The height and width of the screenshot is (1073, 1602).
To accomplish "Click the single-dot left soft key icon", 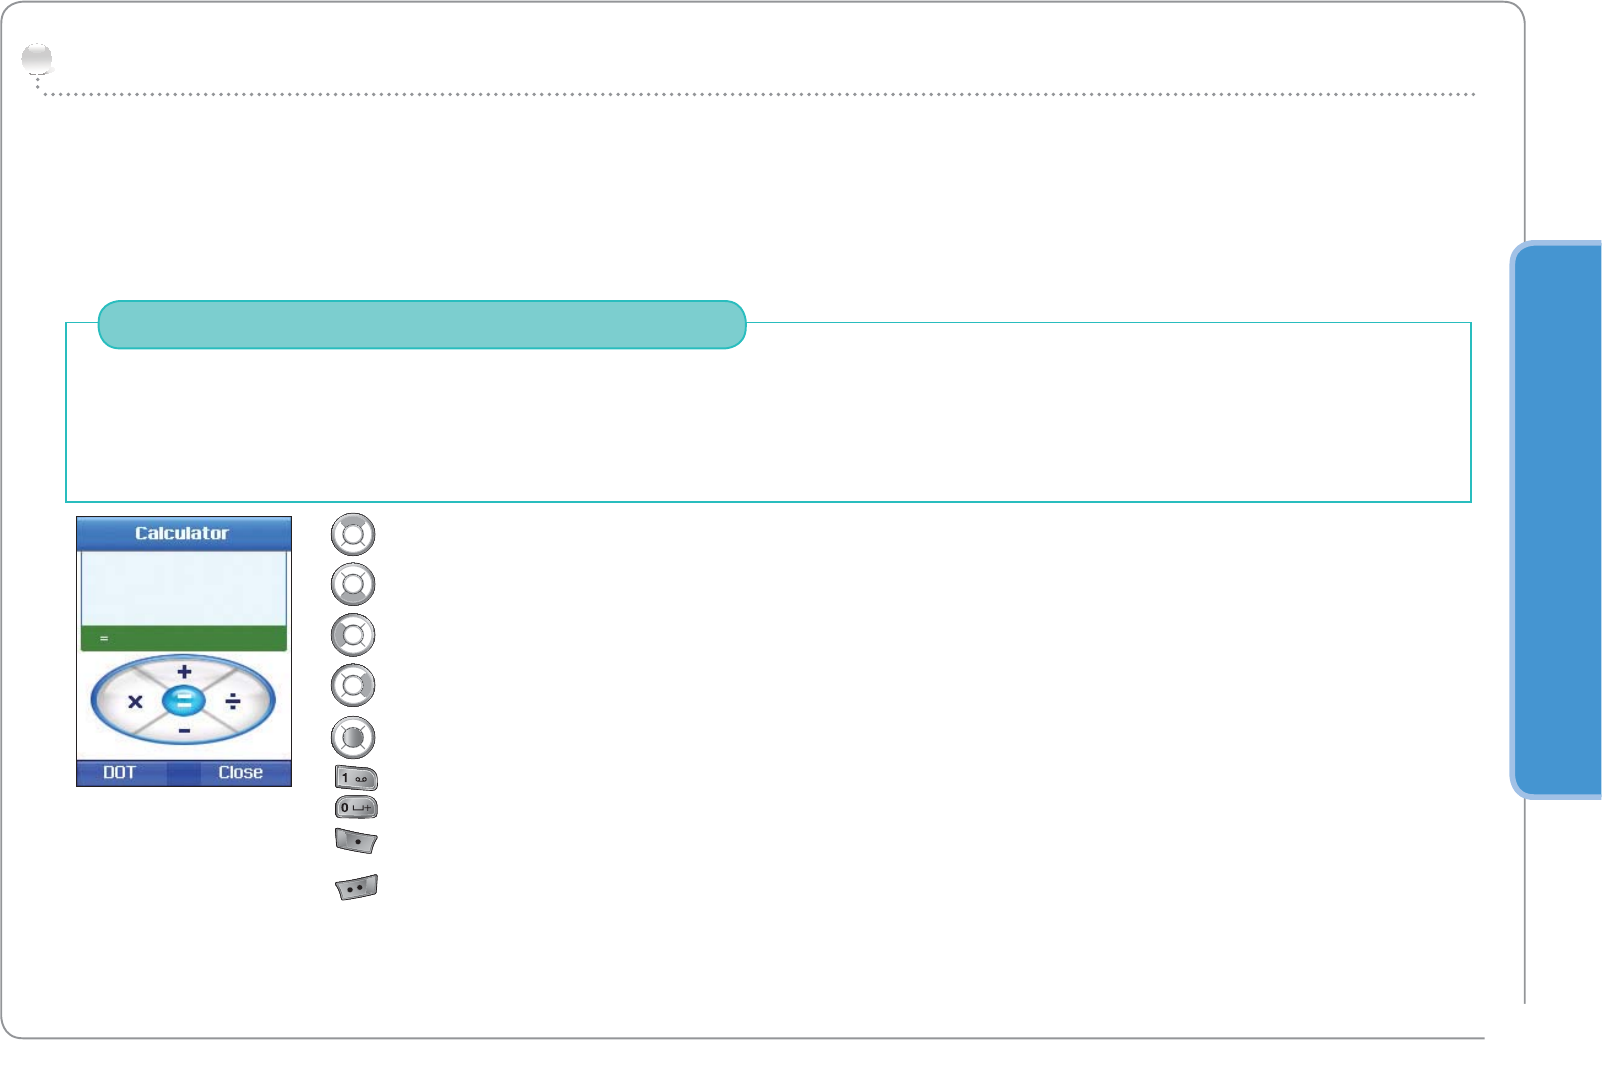I will click(x=356, y=841).
